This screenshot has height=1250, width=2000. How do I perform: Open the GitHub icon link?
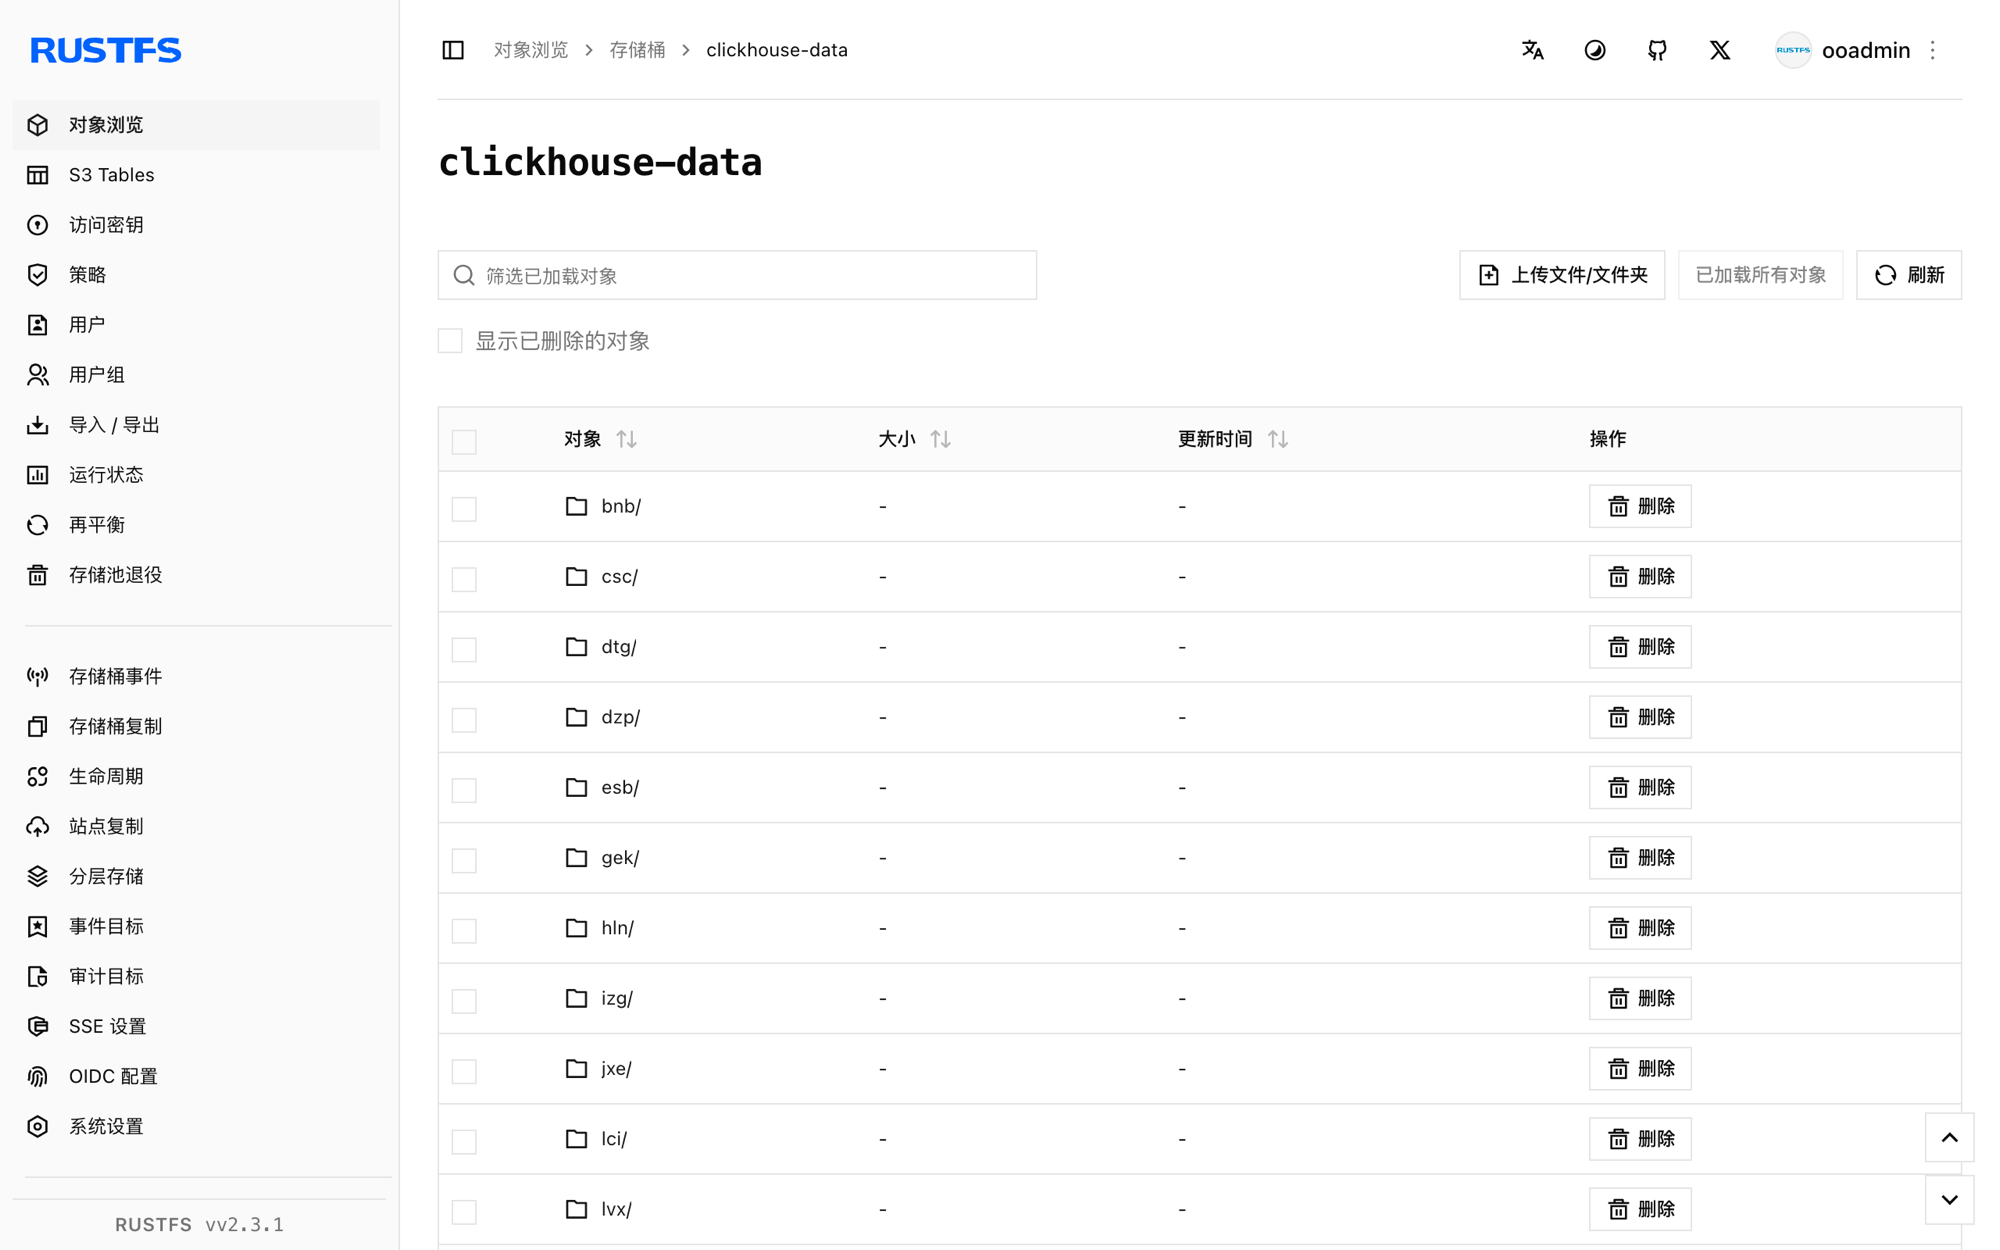[x=1657, y=50]
